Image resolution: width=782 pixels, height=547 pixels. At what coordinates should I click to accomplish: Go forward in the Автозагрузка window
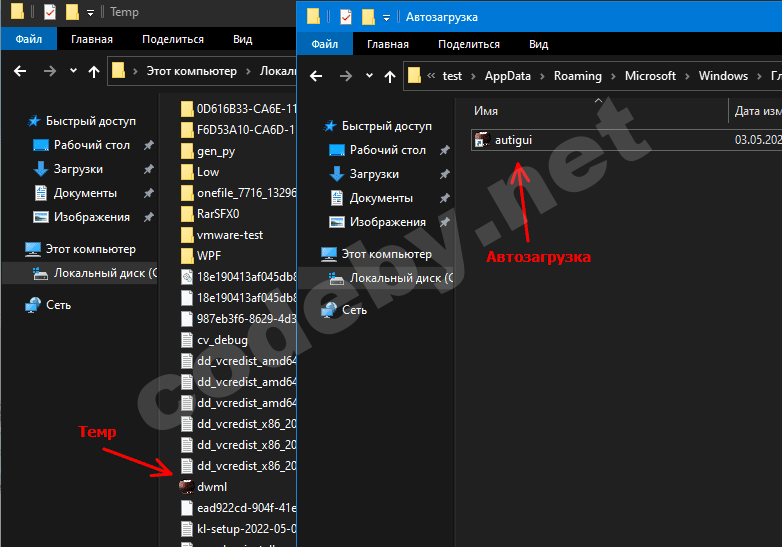click(346, 76)
